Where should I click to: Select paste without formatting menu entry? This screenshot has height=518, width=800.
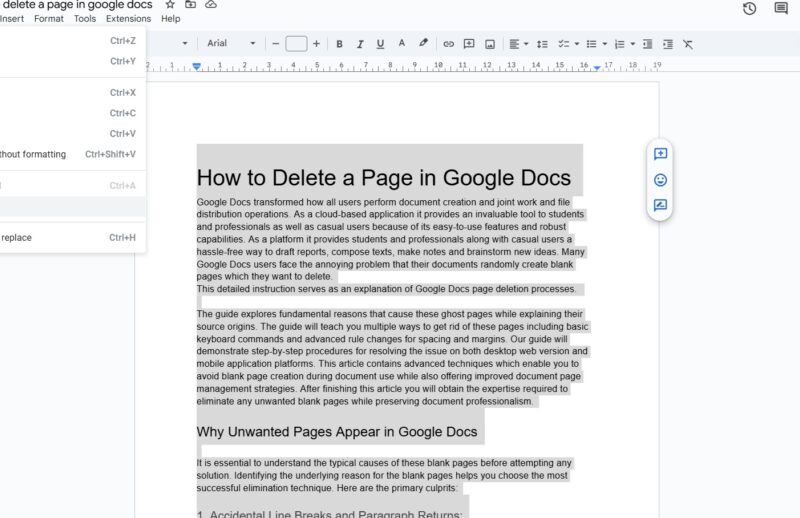pos(72,154)
